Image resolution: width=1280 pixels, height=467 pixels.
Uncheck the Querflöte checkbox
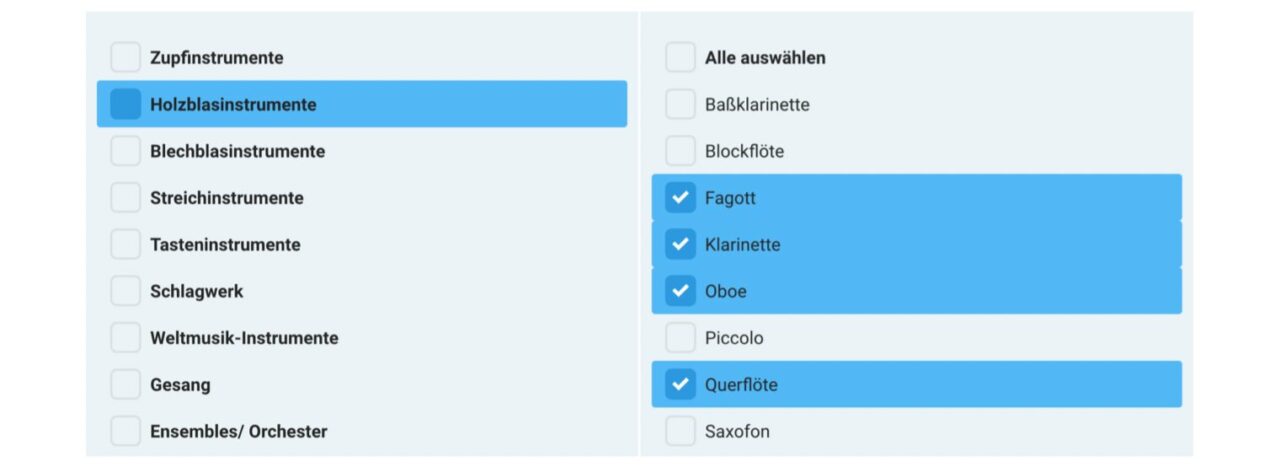pos(680,384)
